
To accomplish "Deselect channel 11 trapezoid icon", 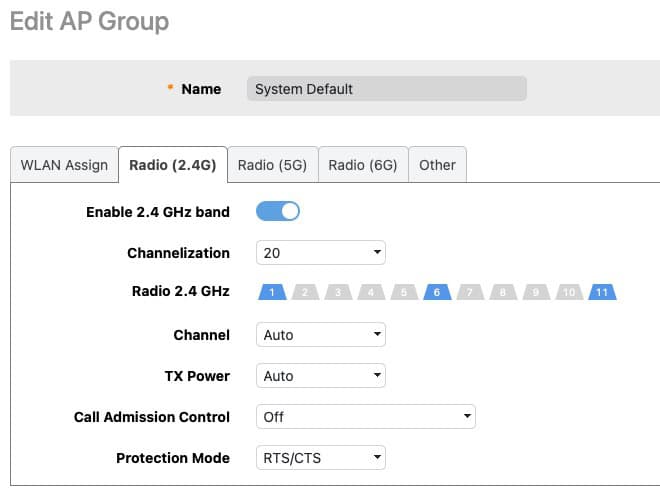I will (602, 292).
